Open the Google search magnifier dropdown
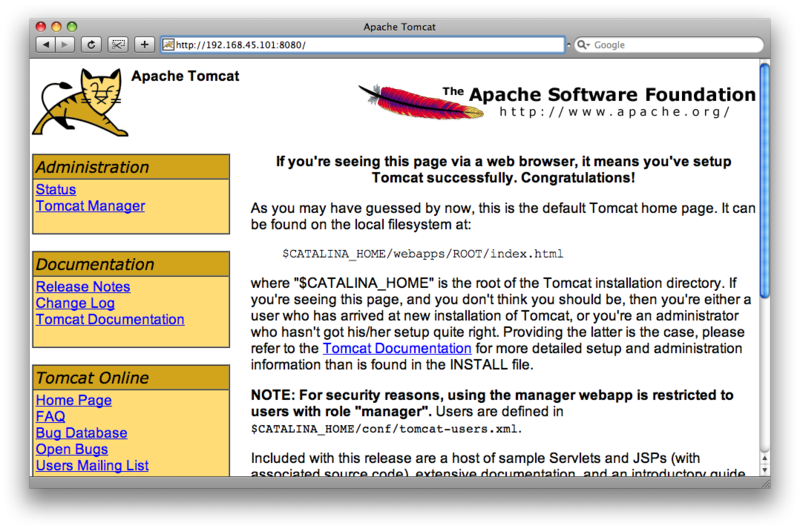 click(583, 45)
